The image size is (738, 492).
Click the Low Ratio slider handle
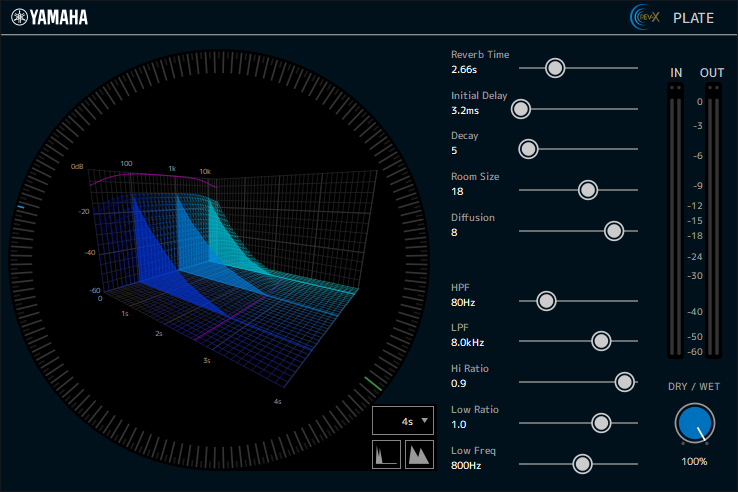[x=601, y=423]
